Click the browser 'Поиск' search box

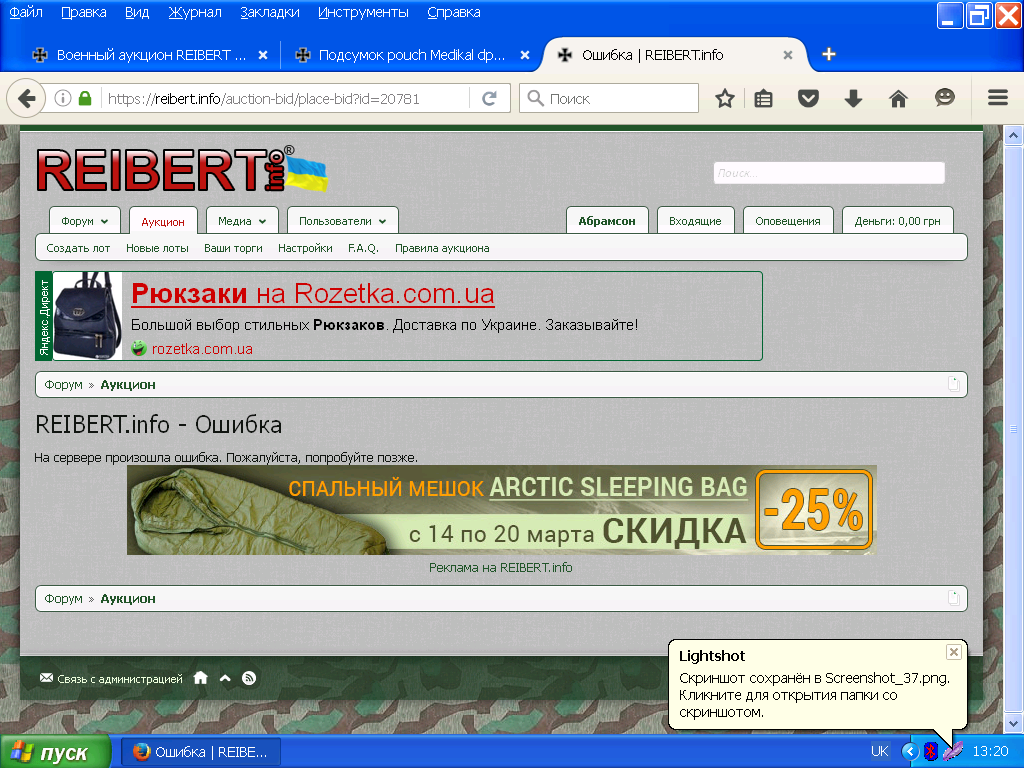[609, 99]
